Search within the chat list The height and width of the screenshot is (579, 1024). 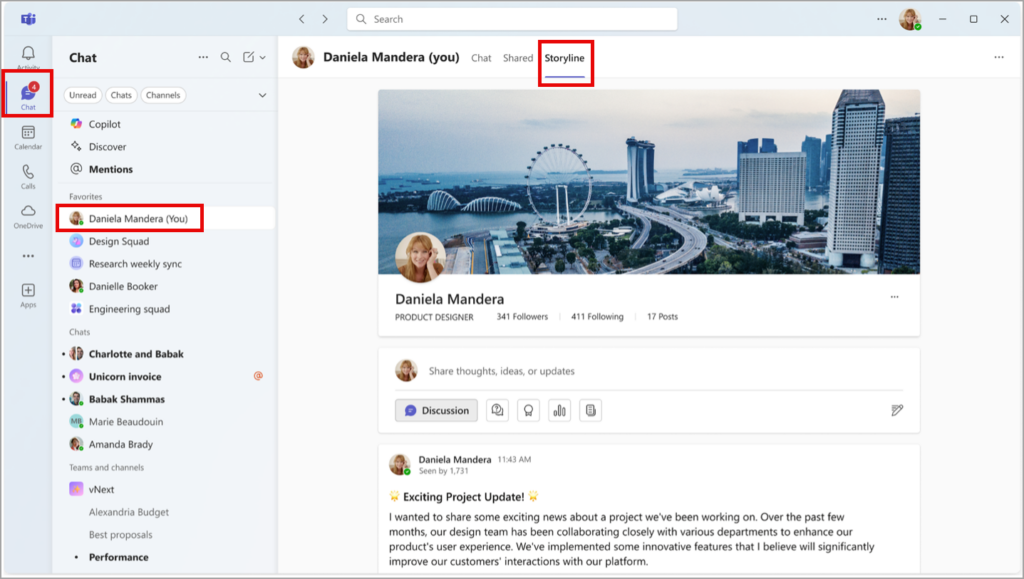coord(225,57)
